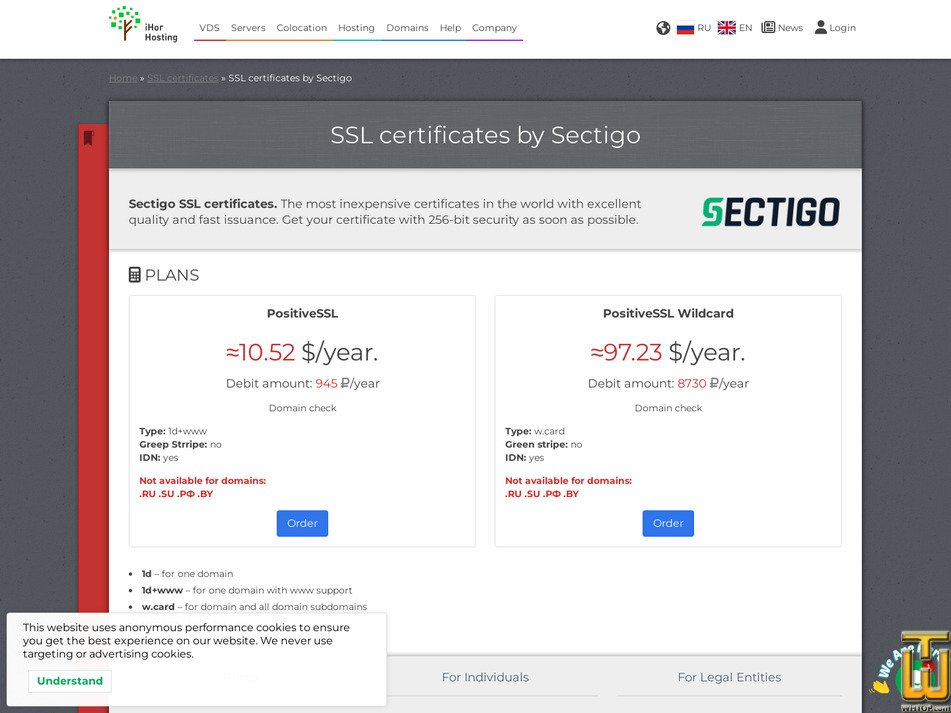
Task: Click the ≈10.52 $/year price
Action: click(x=302, y=352)
